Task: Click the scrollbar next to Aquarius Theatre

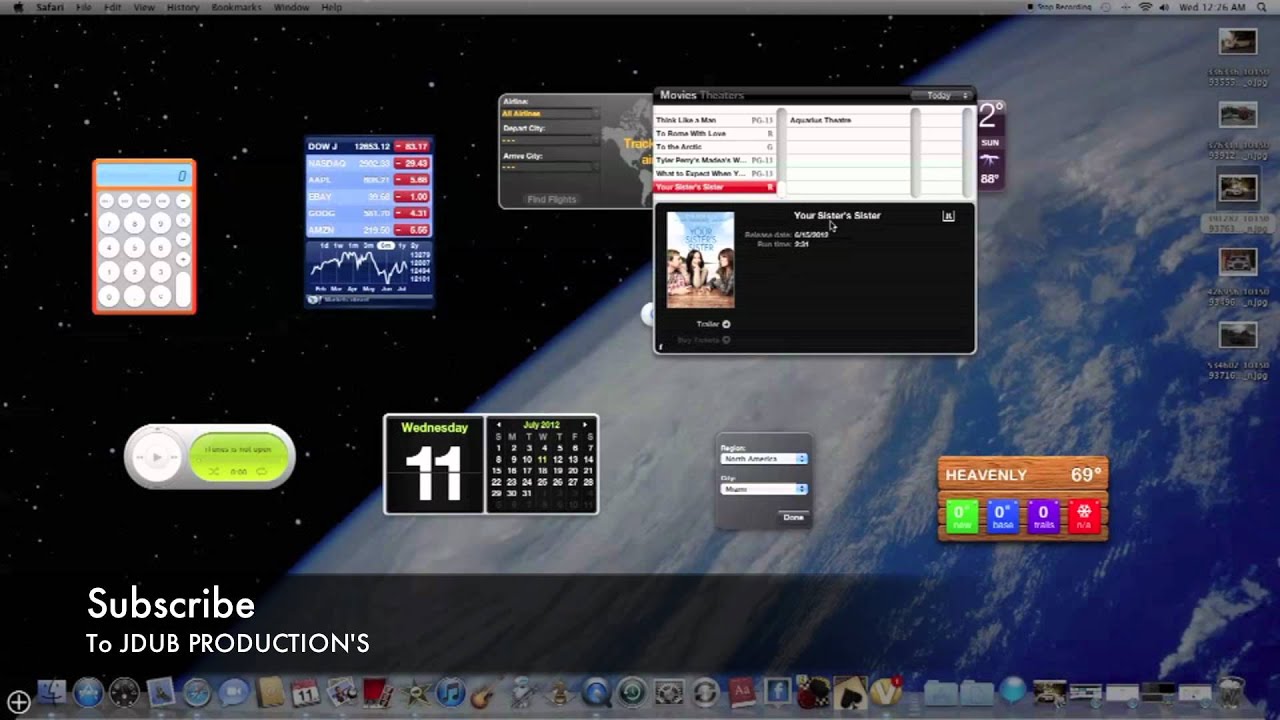Action: tap(914, 152)
